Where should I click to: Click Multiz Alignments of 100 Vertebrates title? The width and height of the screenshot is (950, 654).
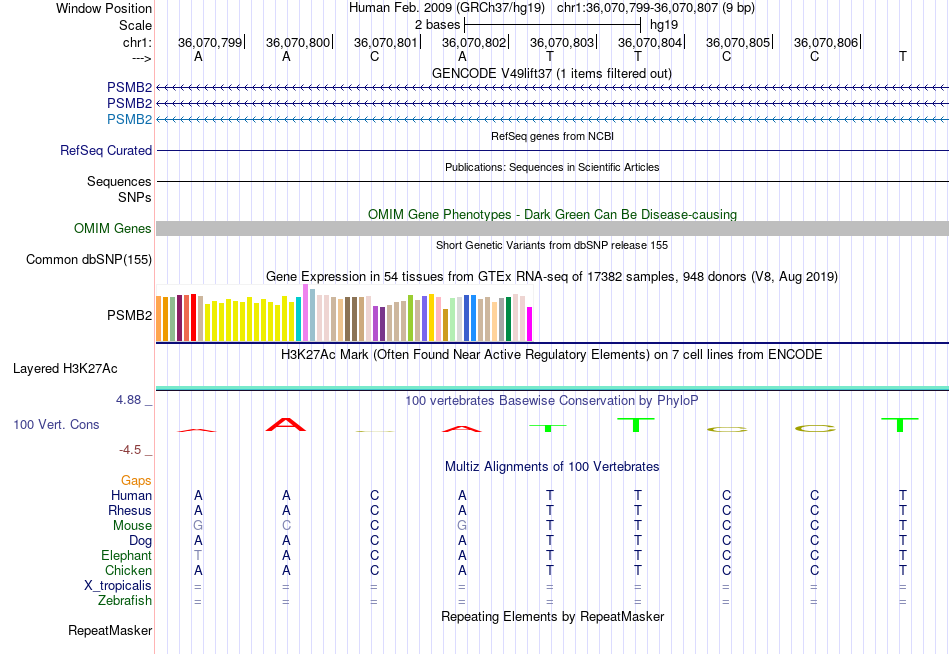[552, 466]
